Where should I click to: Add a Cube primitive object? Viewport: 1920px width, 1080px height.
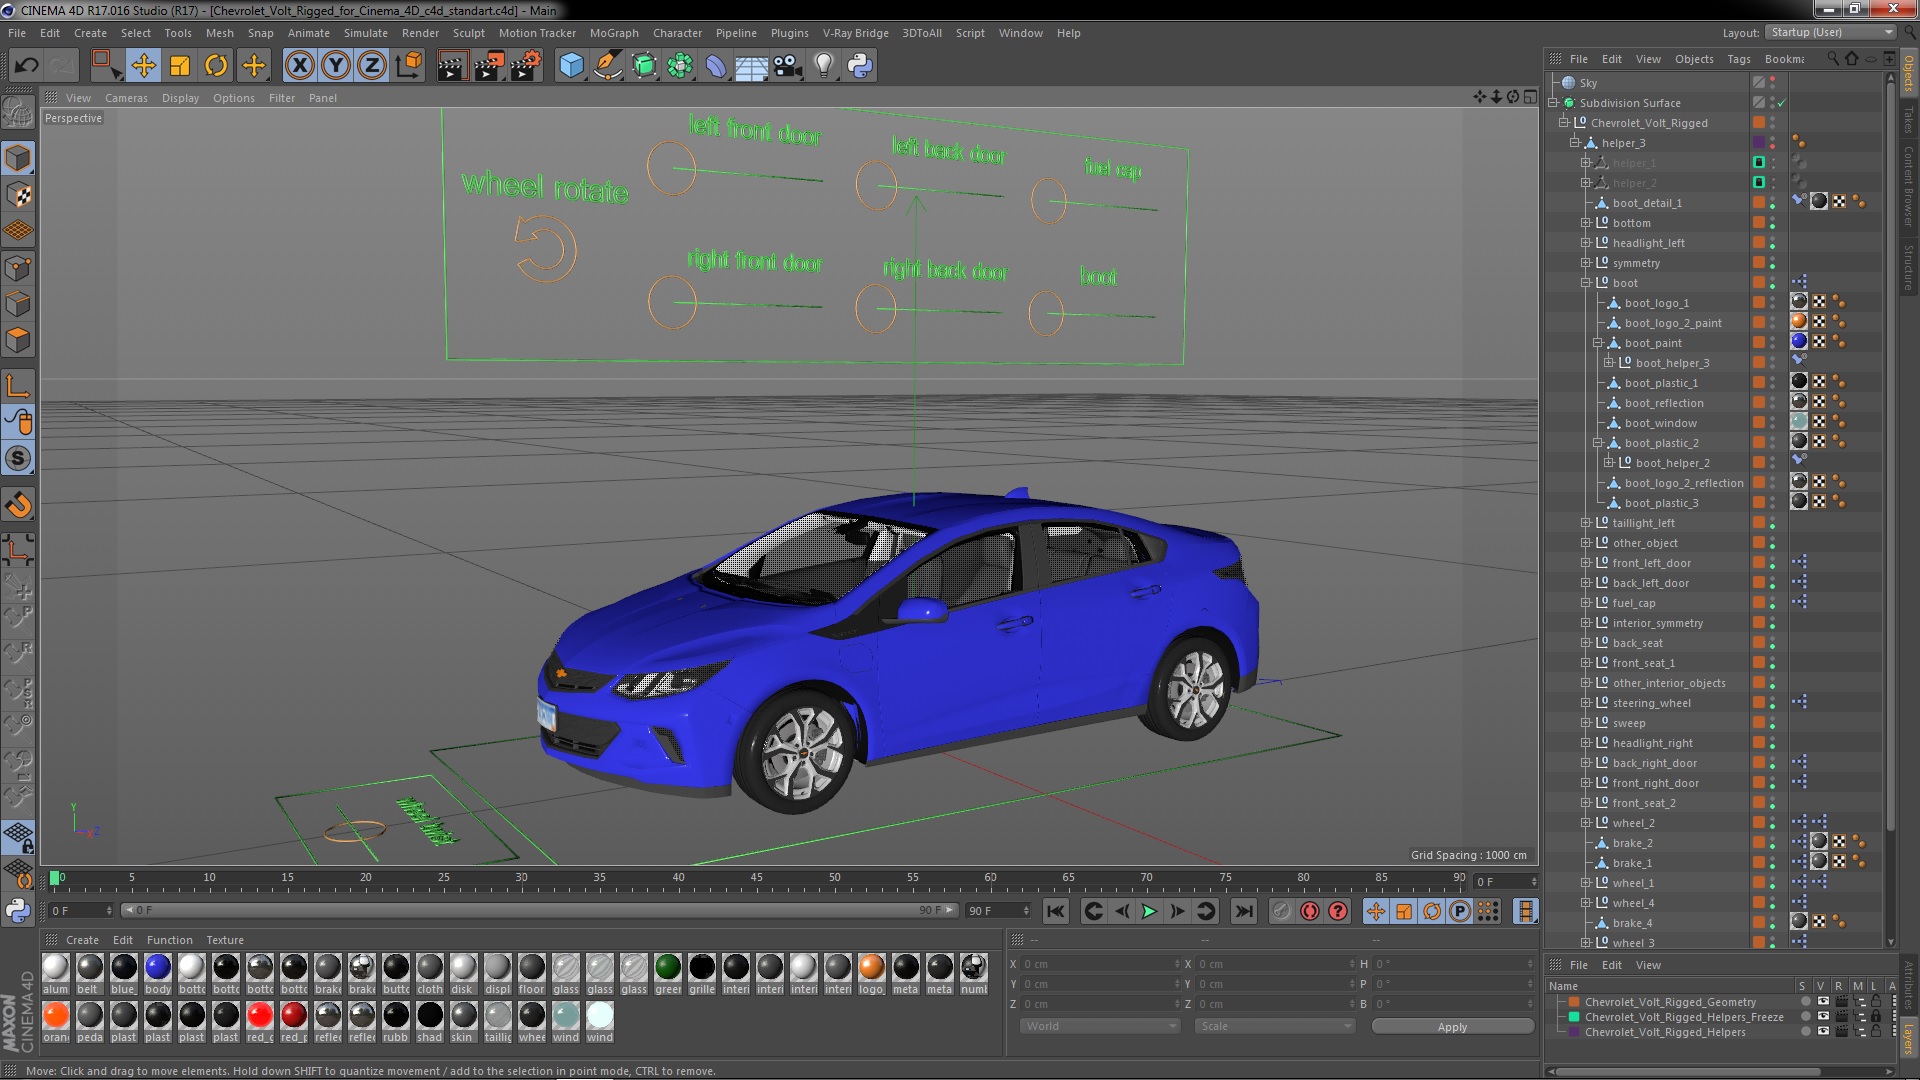(x=571, y=66)
